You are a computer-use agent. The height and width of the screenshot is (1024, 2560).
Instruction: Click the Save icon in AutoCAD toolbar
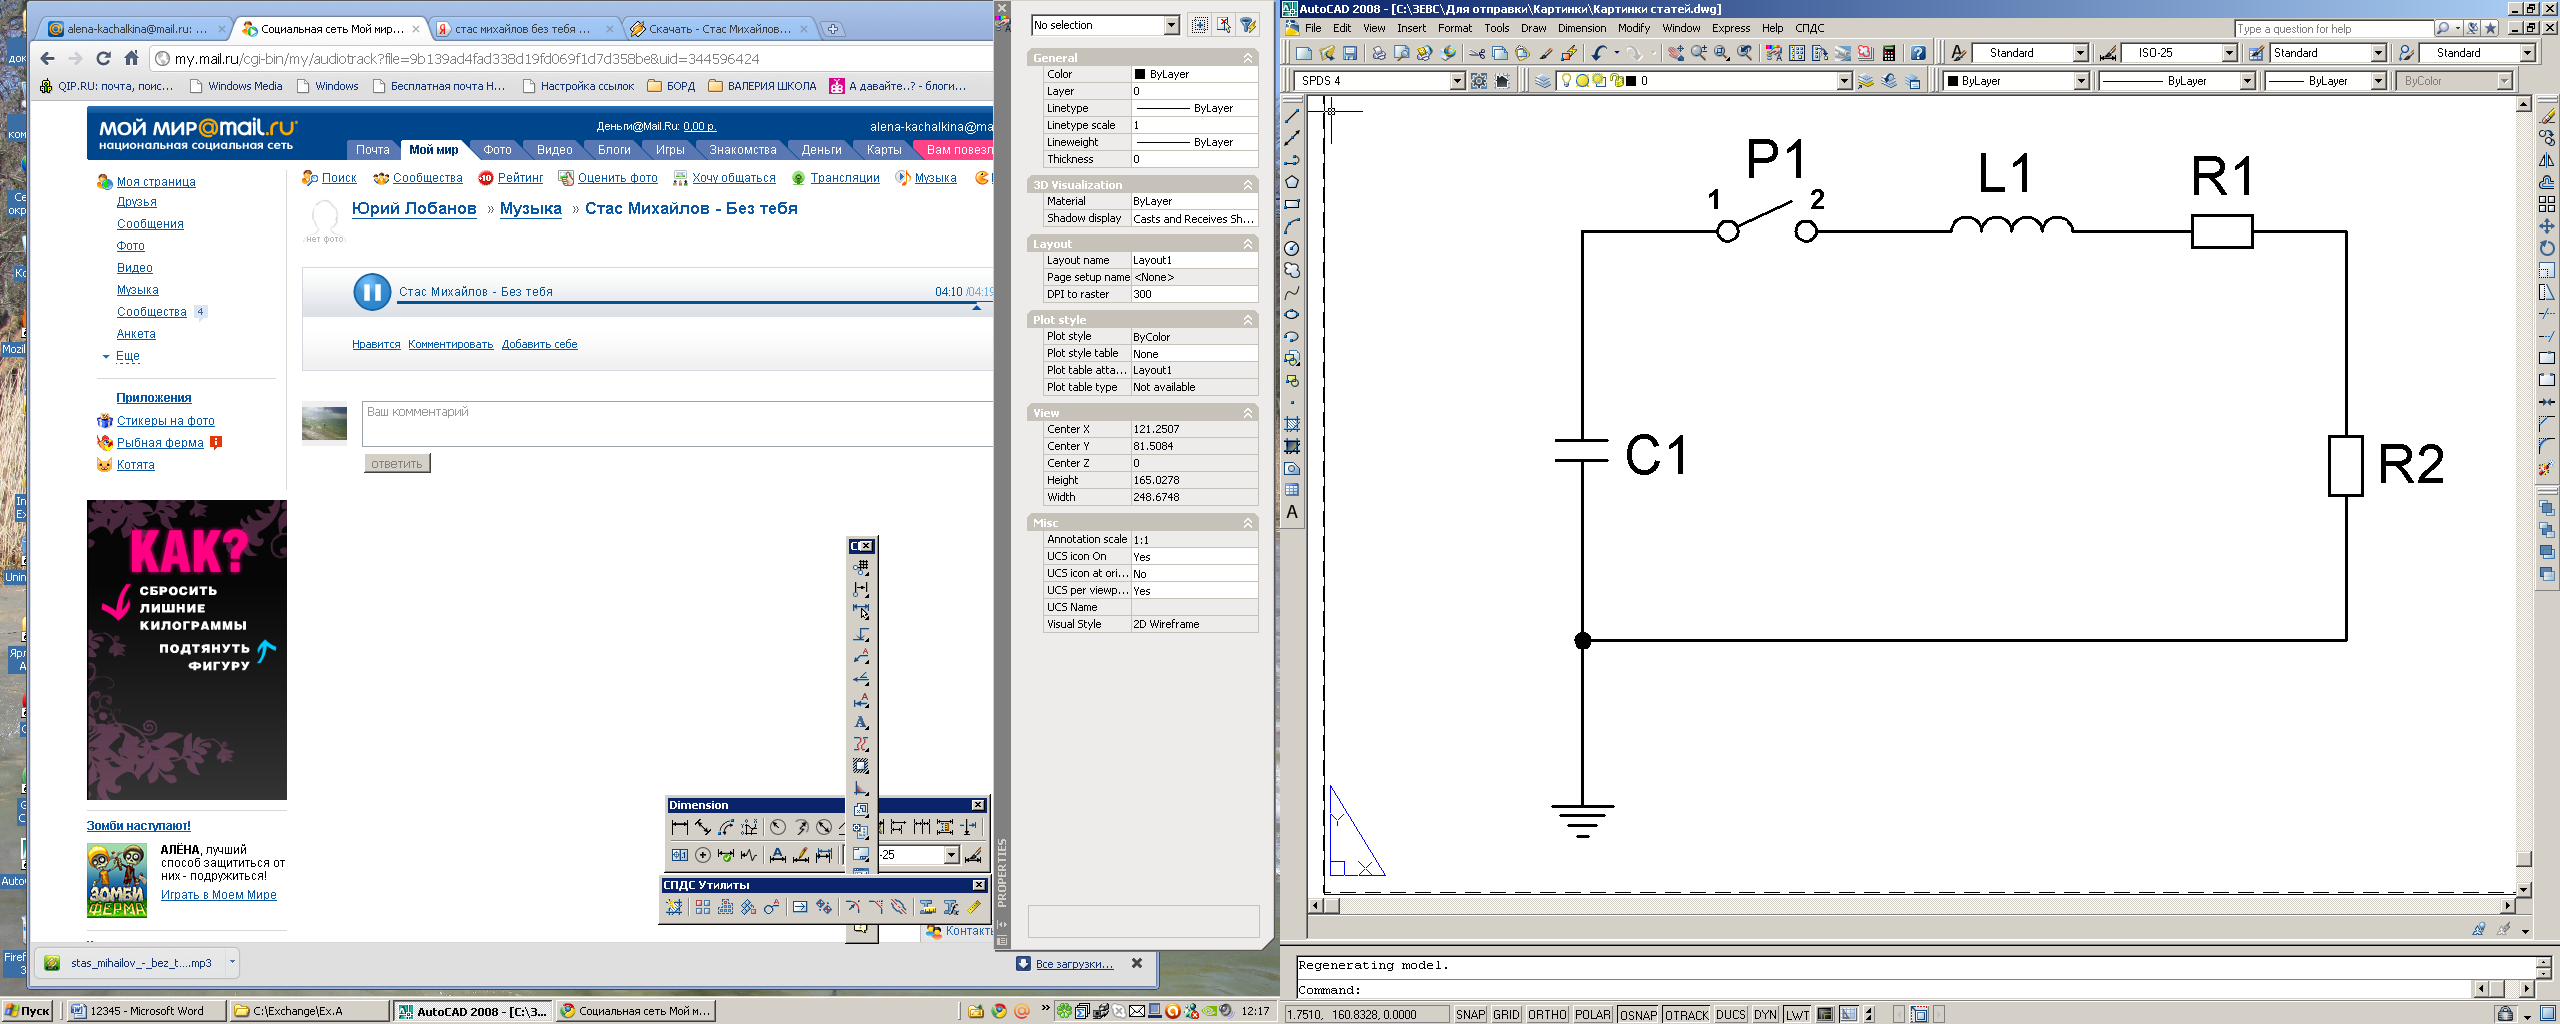click(x=1350, y=53)
